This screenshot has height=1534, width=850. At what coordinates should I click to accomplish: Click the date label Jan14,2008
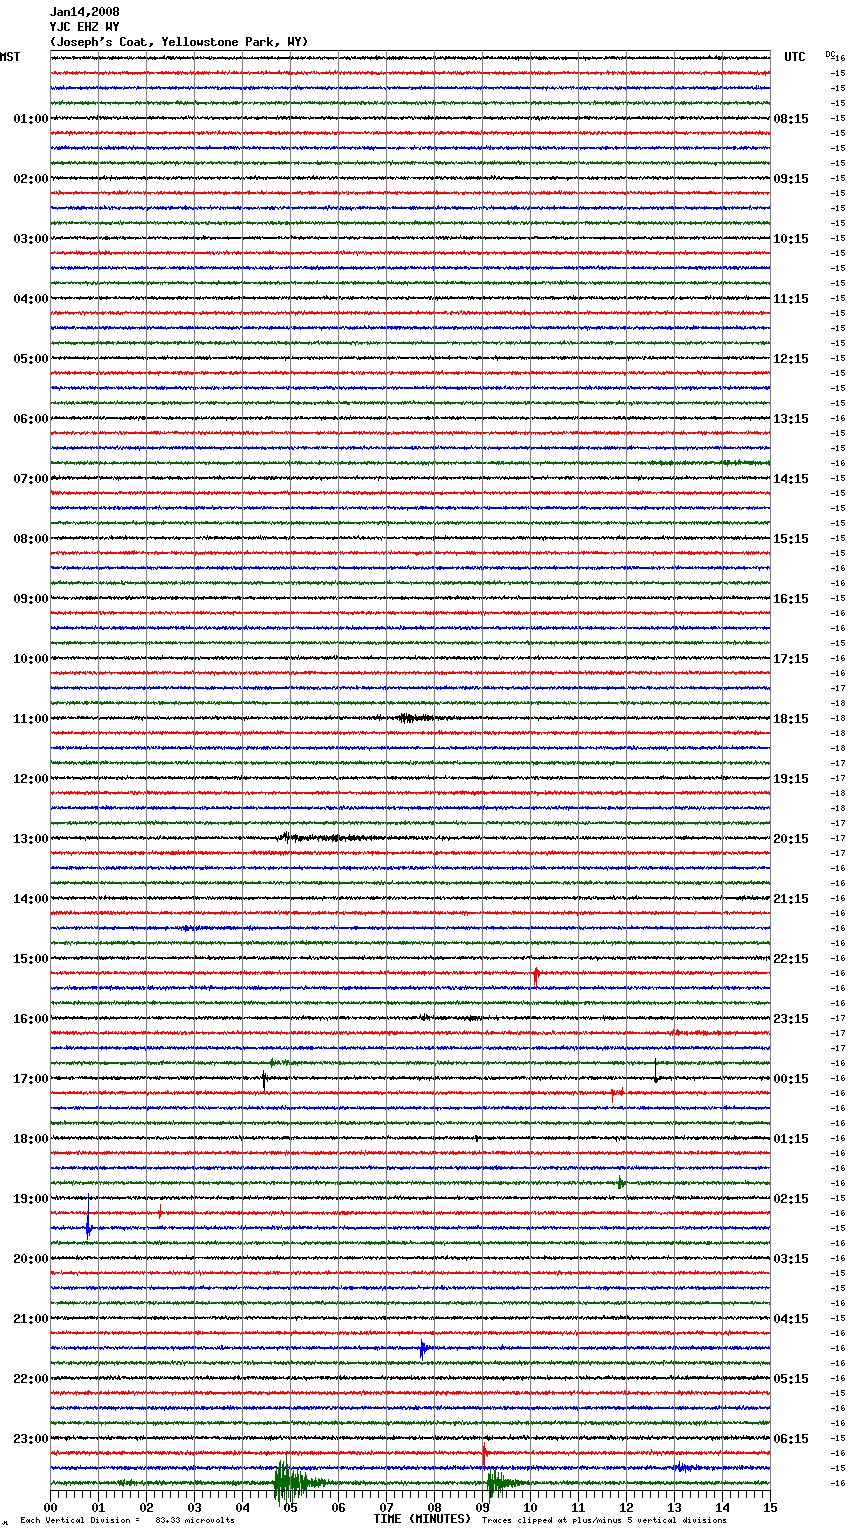84,12
